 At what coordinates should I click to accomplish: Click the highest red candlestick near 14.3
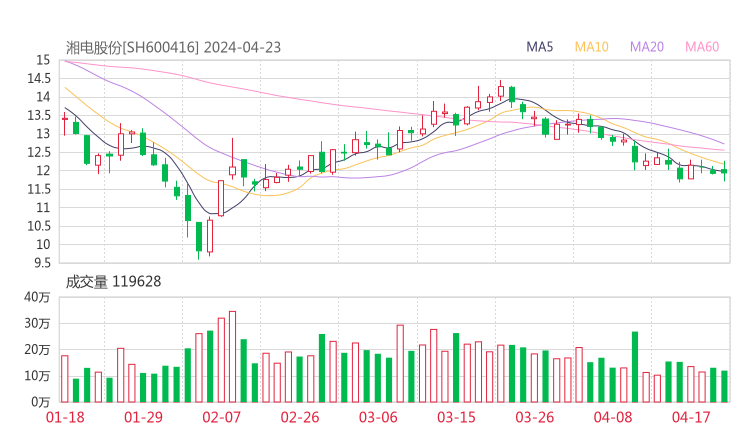point(501,91)
